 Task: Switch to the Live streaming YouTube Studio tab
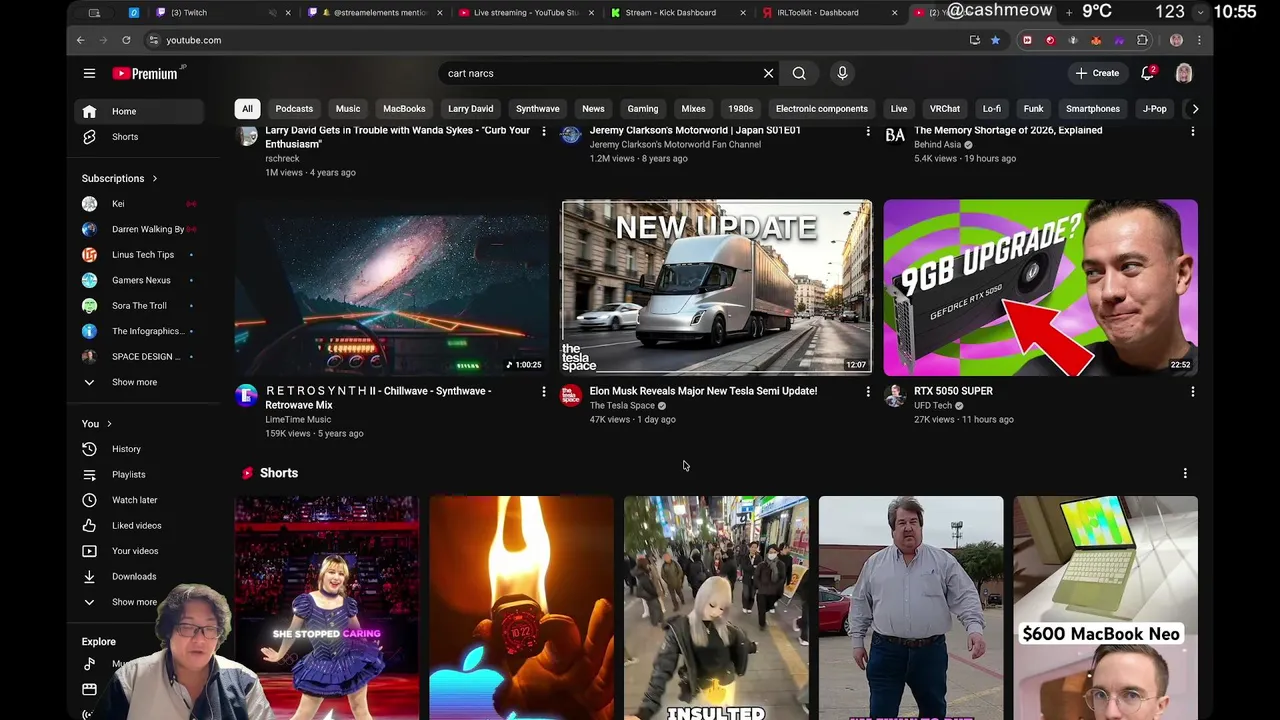point(524,13)
